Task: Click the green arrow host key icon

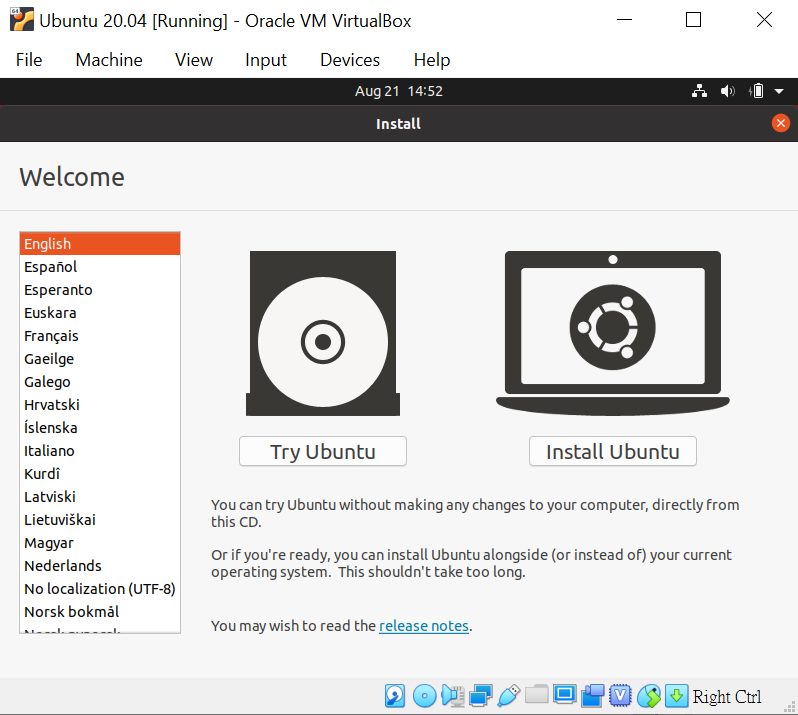Action: pos(676,696)
